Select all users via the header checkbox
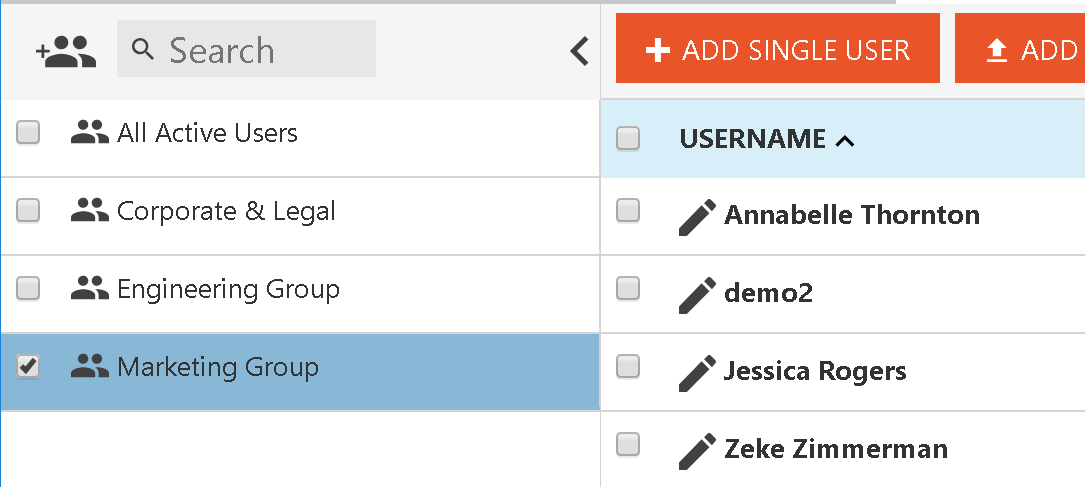 pyautogui.click(x=628, y=138)
